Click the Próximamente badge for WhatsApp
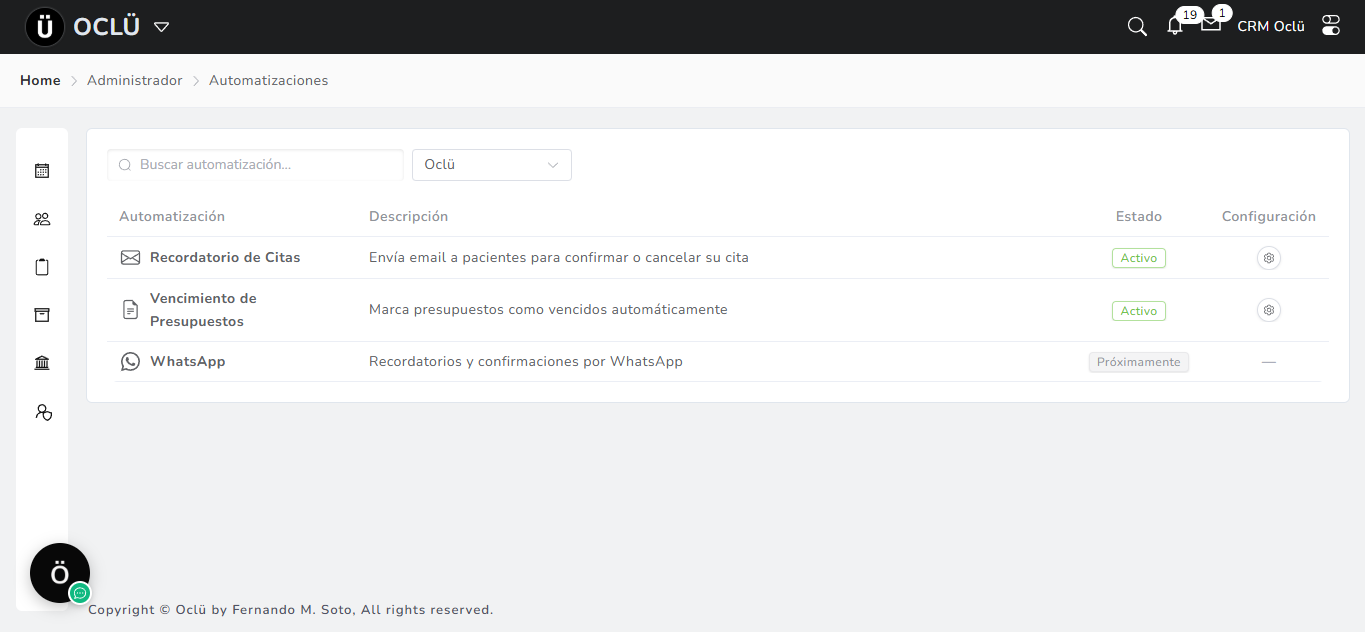The image size is (1365, 632). coord(1139,362)
